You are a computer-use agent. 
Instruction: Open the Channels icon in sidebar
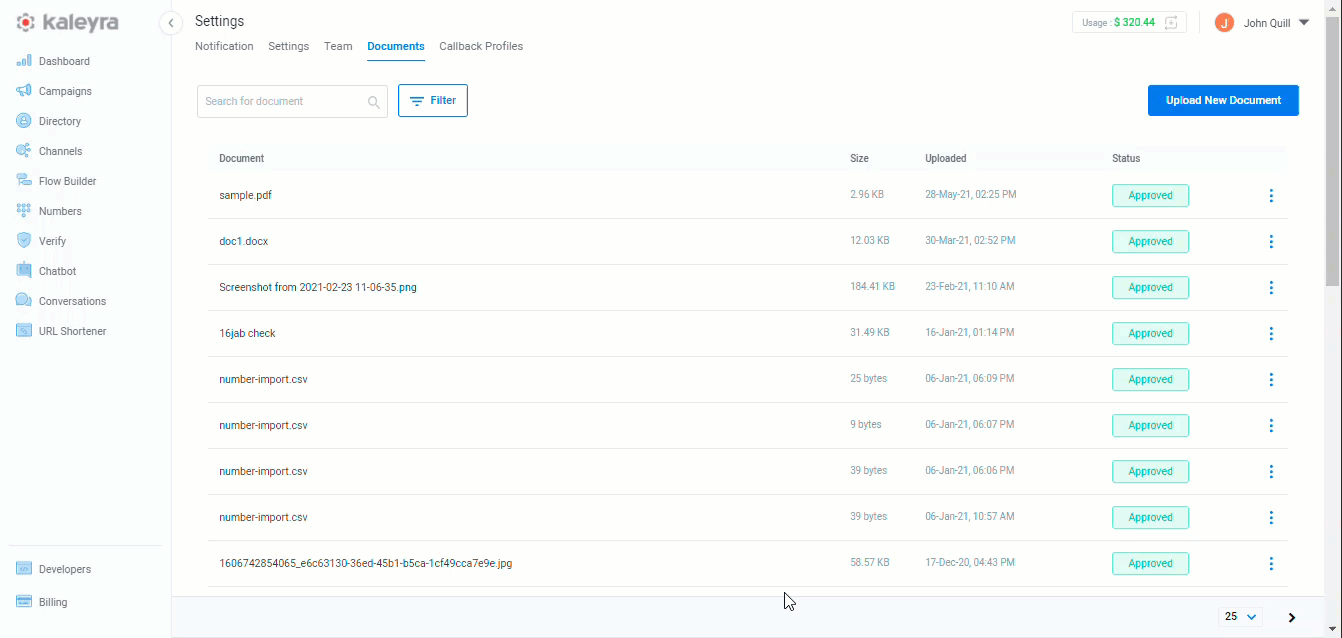[24, 151]
